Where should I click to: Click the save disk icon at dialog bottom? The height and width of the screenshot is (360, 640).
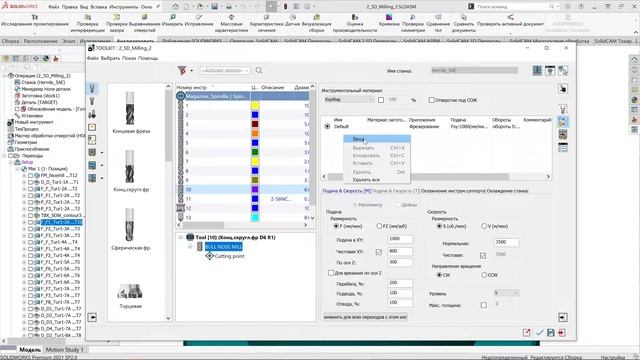coord(551,333)
